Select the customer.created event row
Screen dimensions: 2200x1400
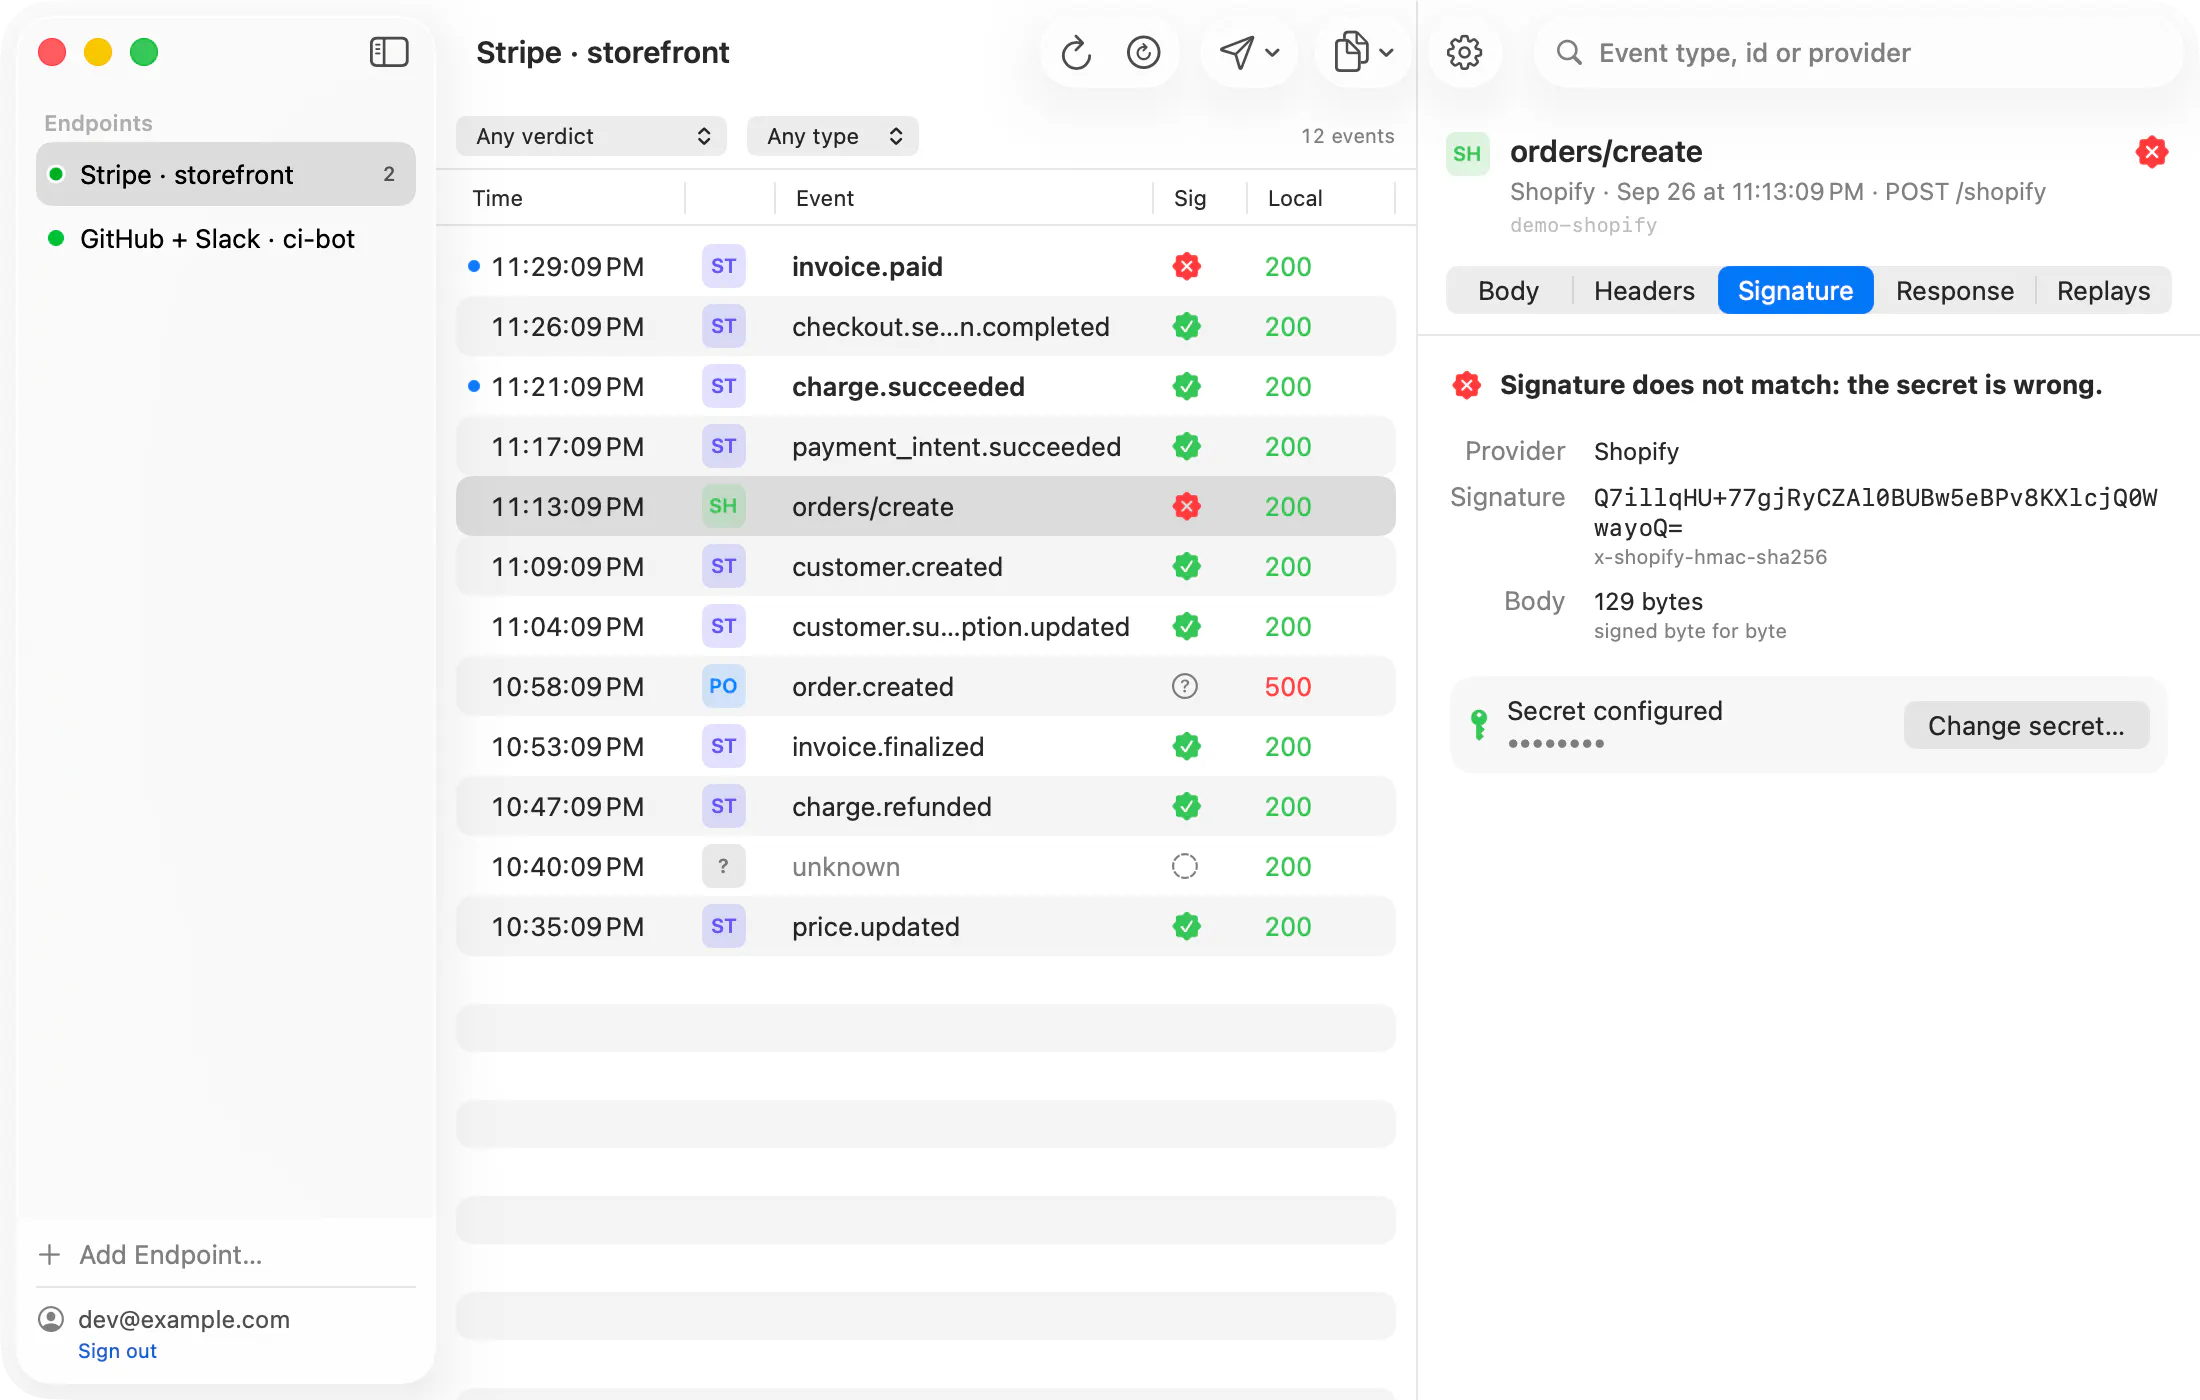[x=926, y=566]
